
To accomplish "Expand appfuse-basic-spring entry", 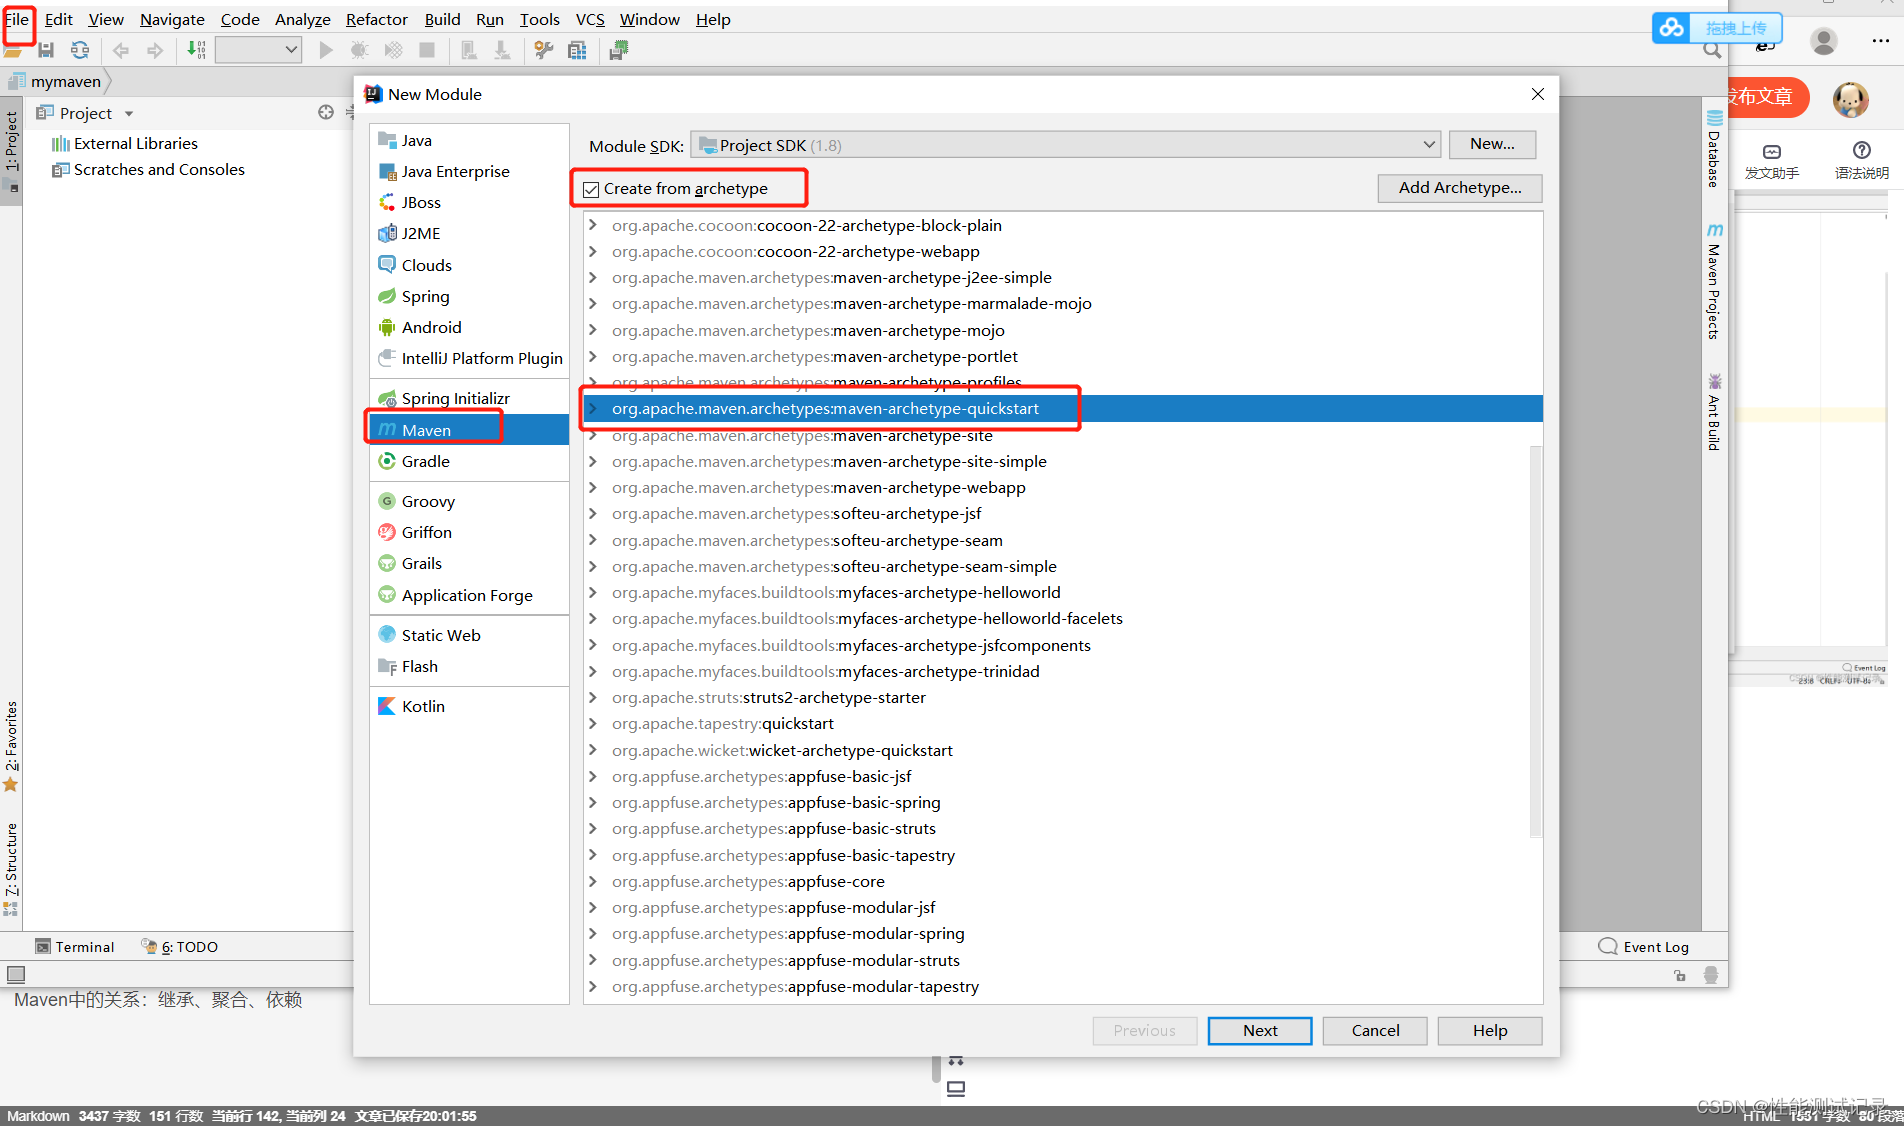I will (592, 802).
